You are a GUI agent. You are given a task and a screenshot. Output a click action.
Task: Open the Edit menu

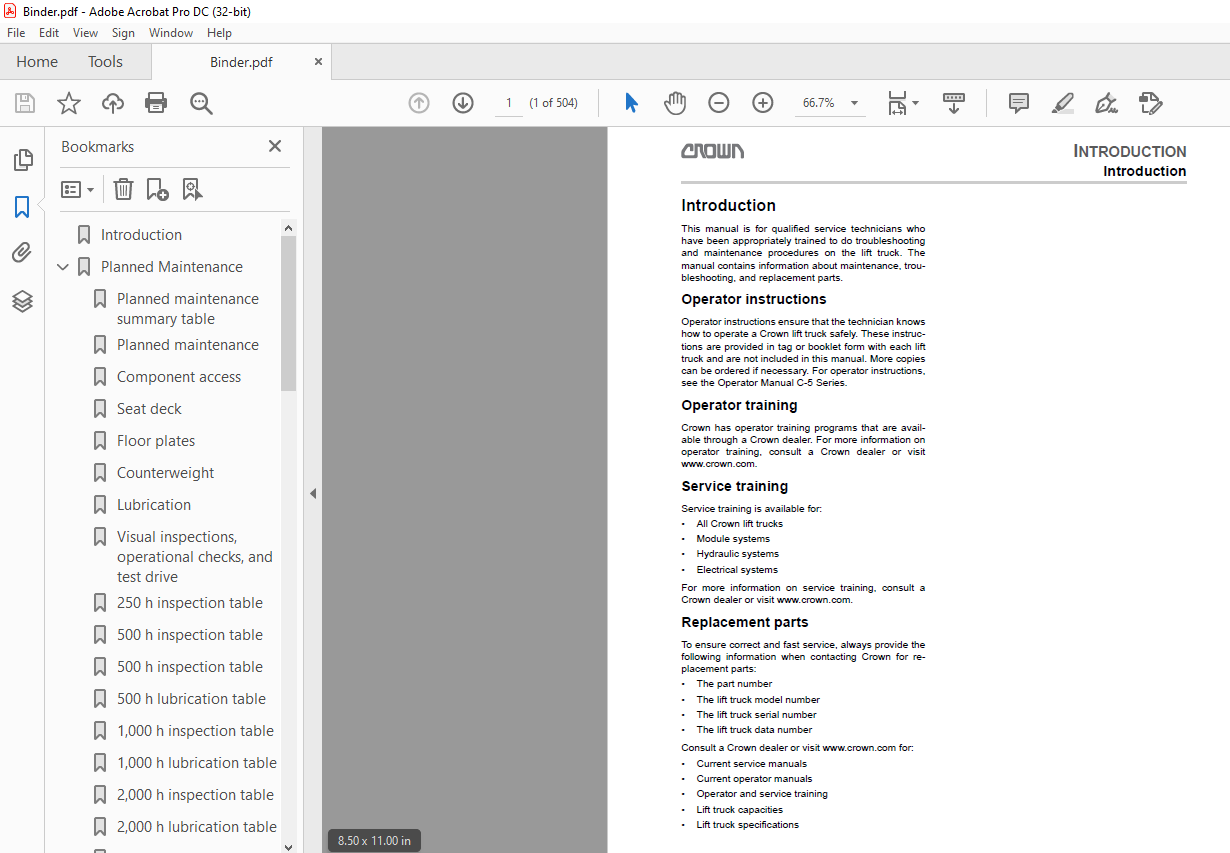tap(49, 33)
